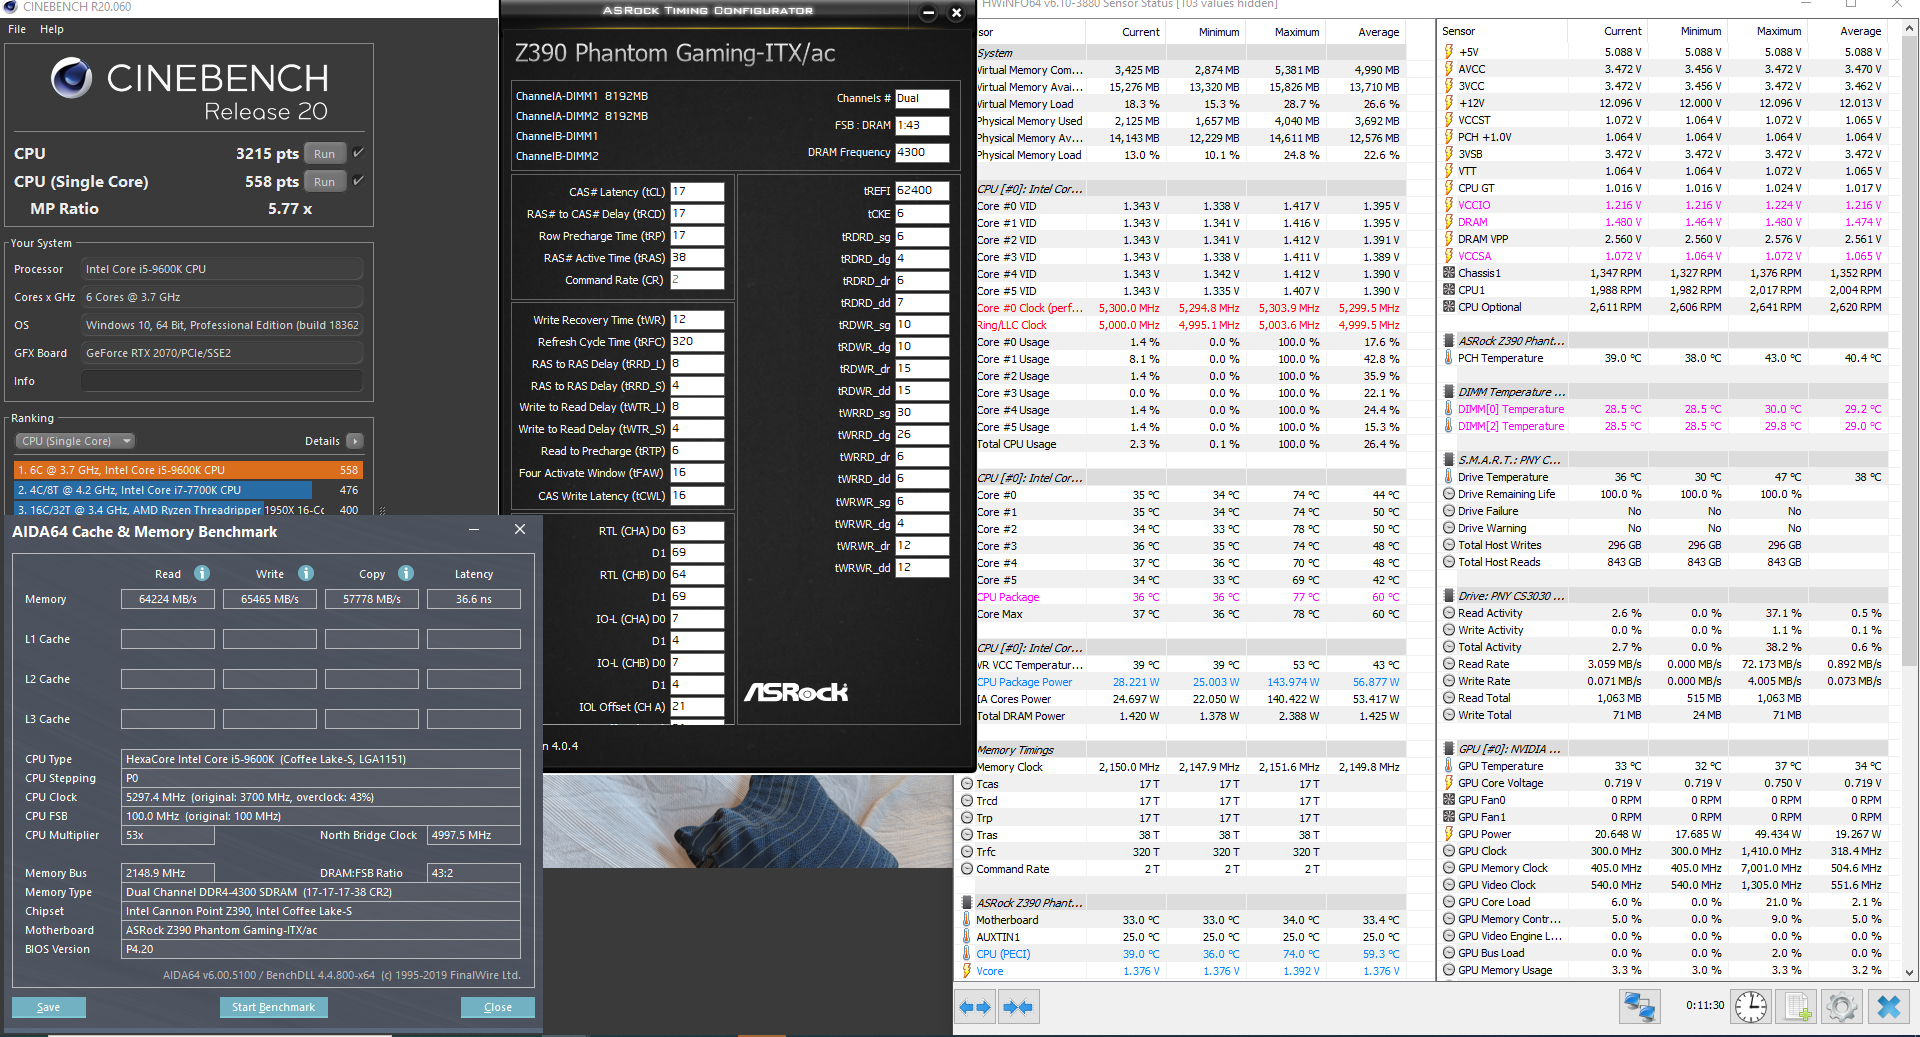Select the Total CPU Usage row
This screenshot has width=1920, height=1037.
pos(1190,444)
